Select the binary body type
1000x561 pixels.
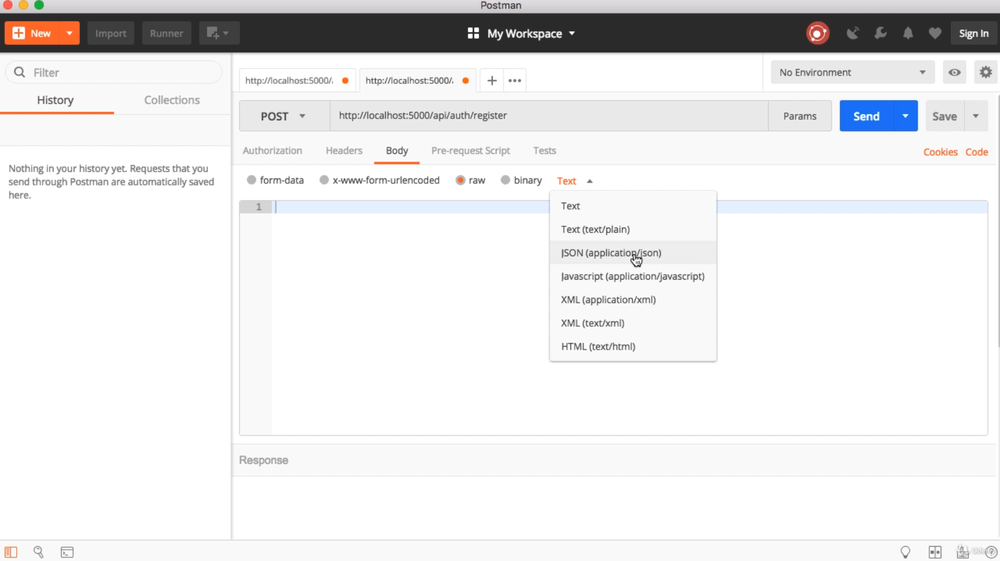[506, 181]
